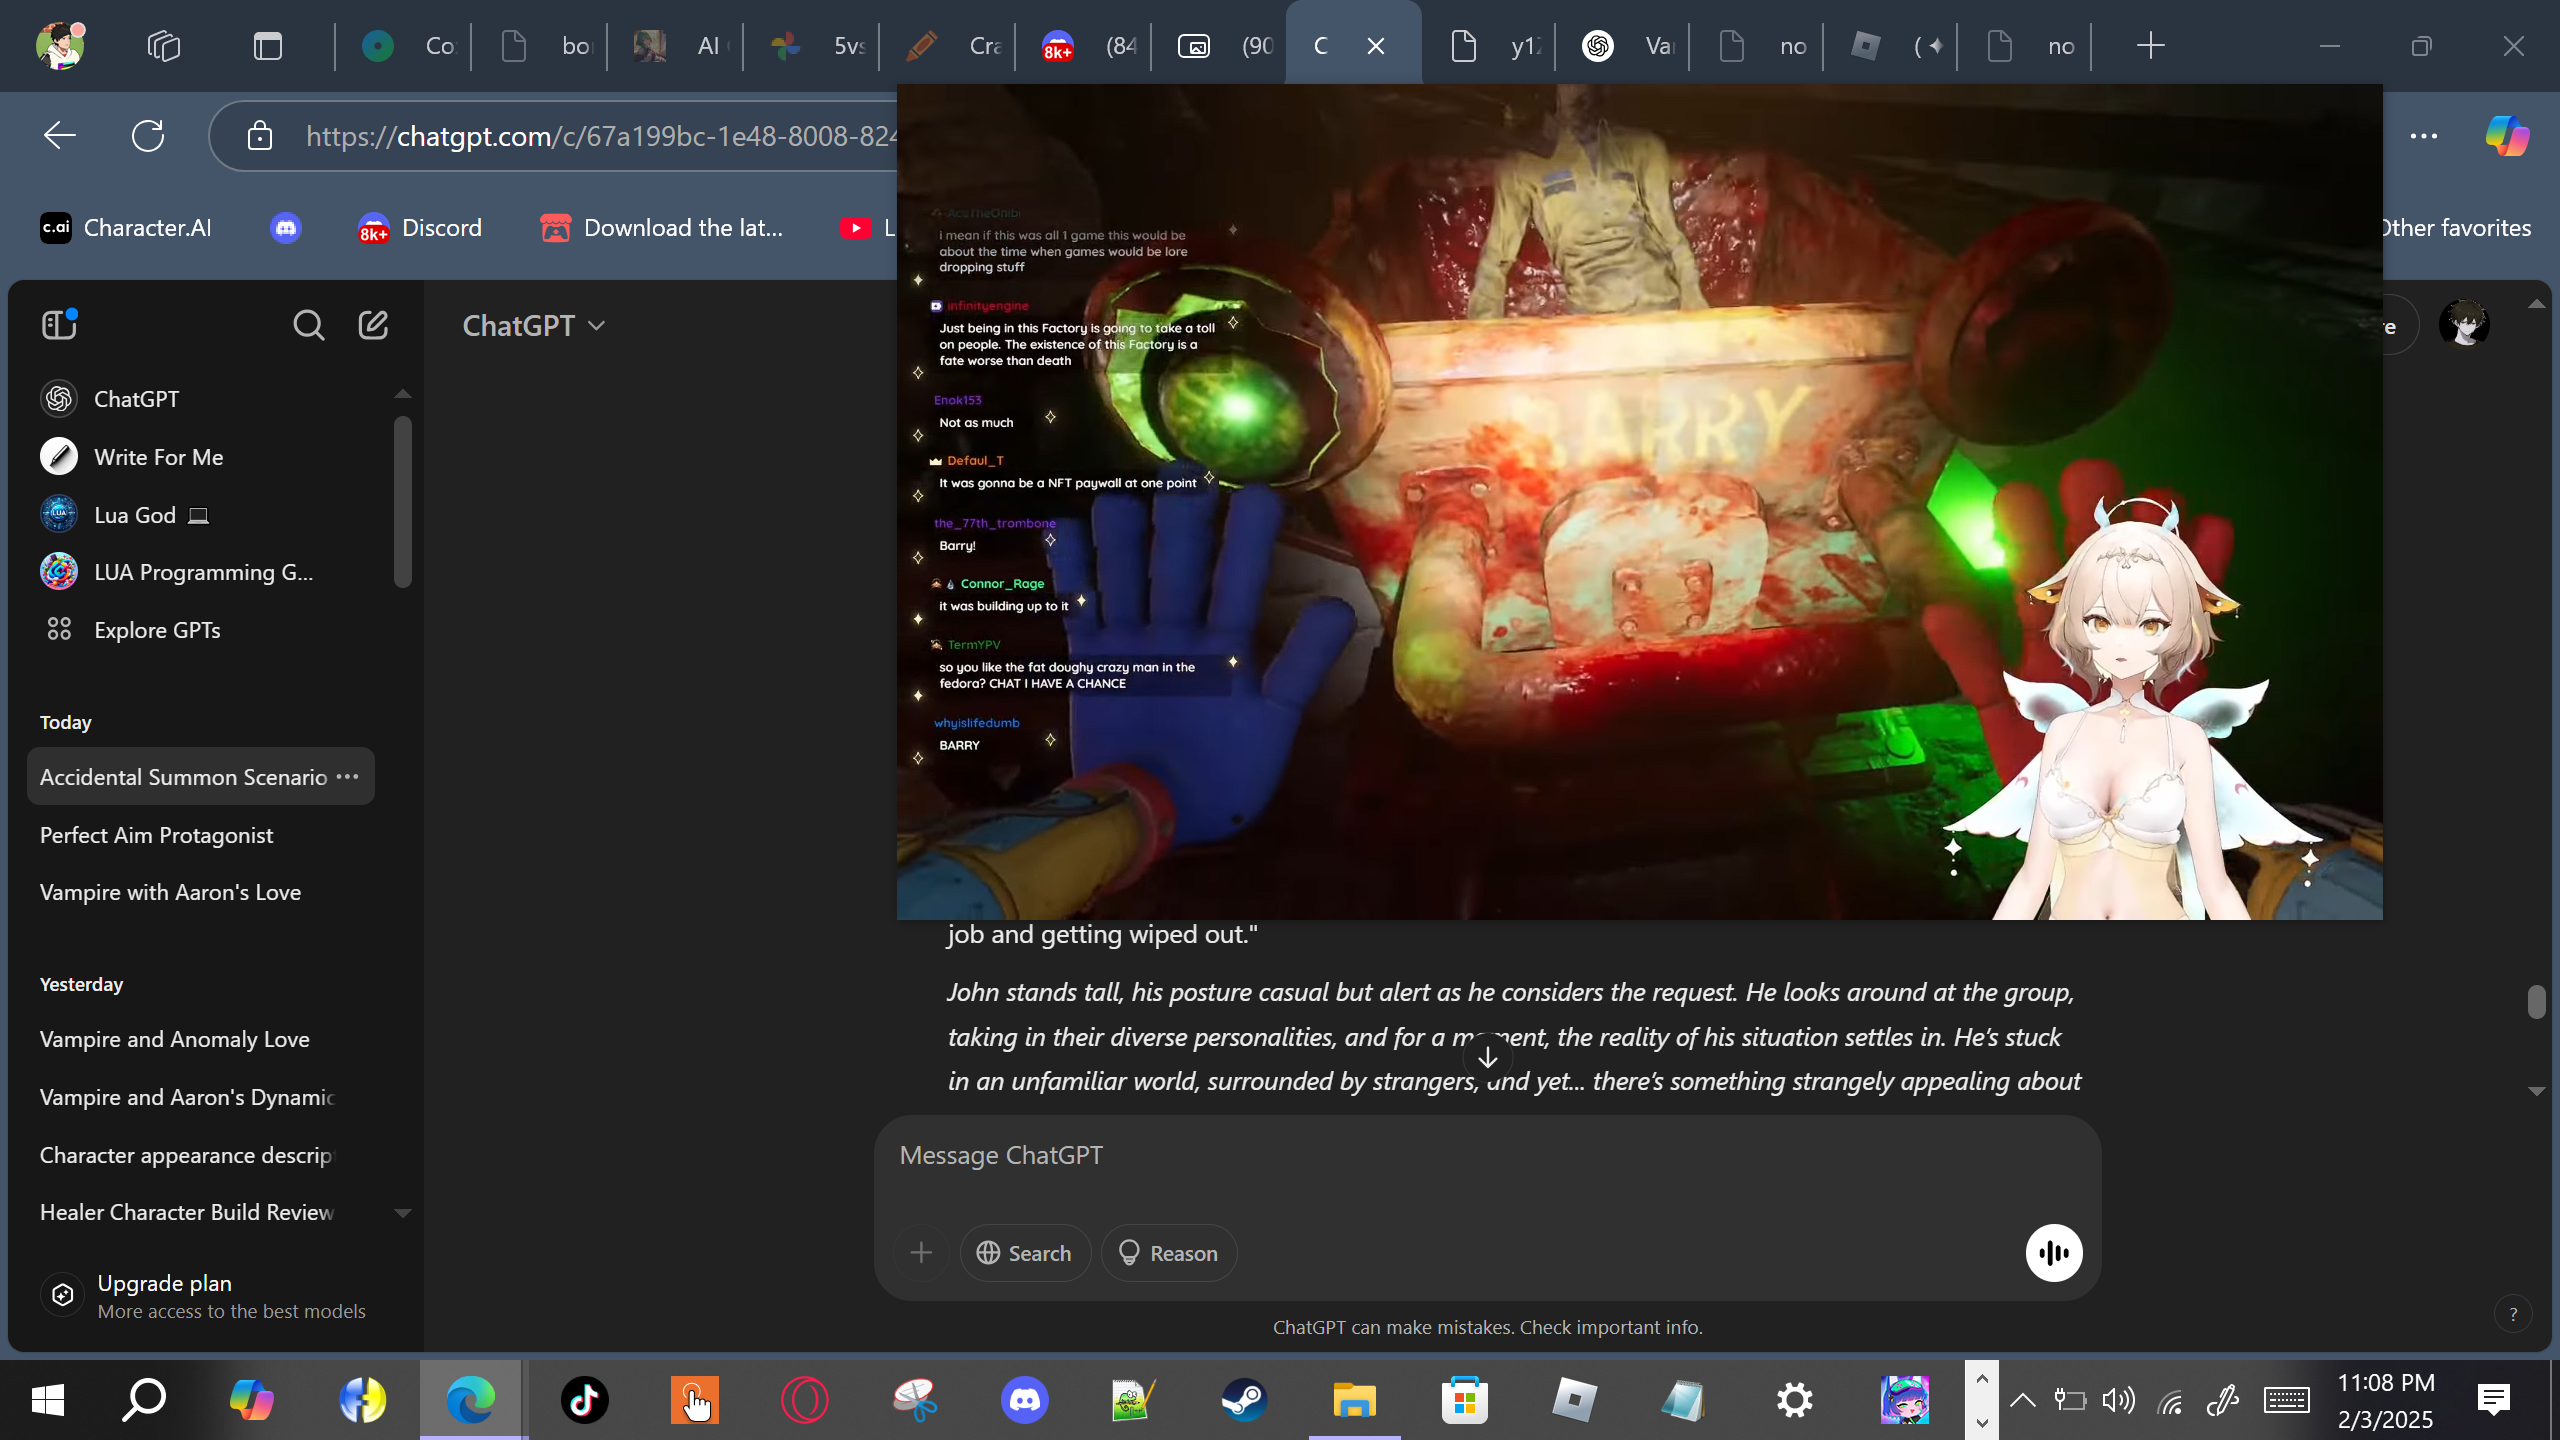Image resolution: width=2560 pixels, height=1440 pixels.
Task: Click the sidebar vertical scrollbar thumb
Action: (x=403, y=502)
